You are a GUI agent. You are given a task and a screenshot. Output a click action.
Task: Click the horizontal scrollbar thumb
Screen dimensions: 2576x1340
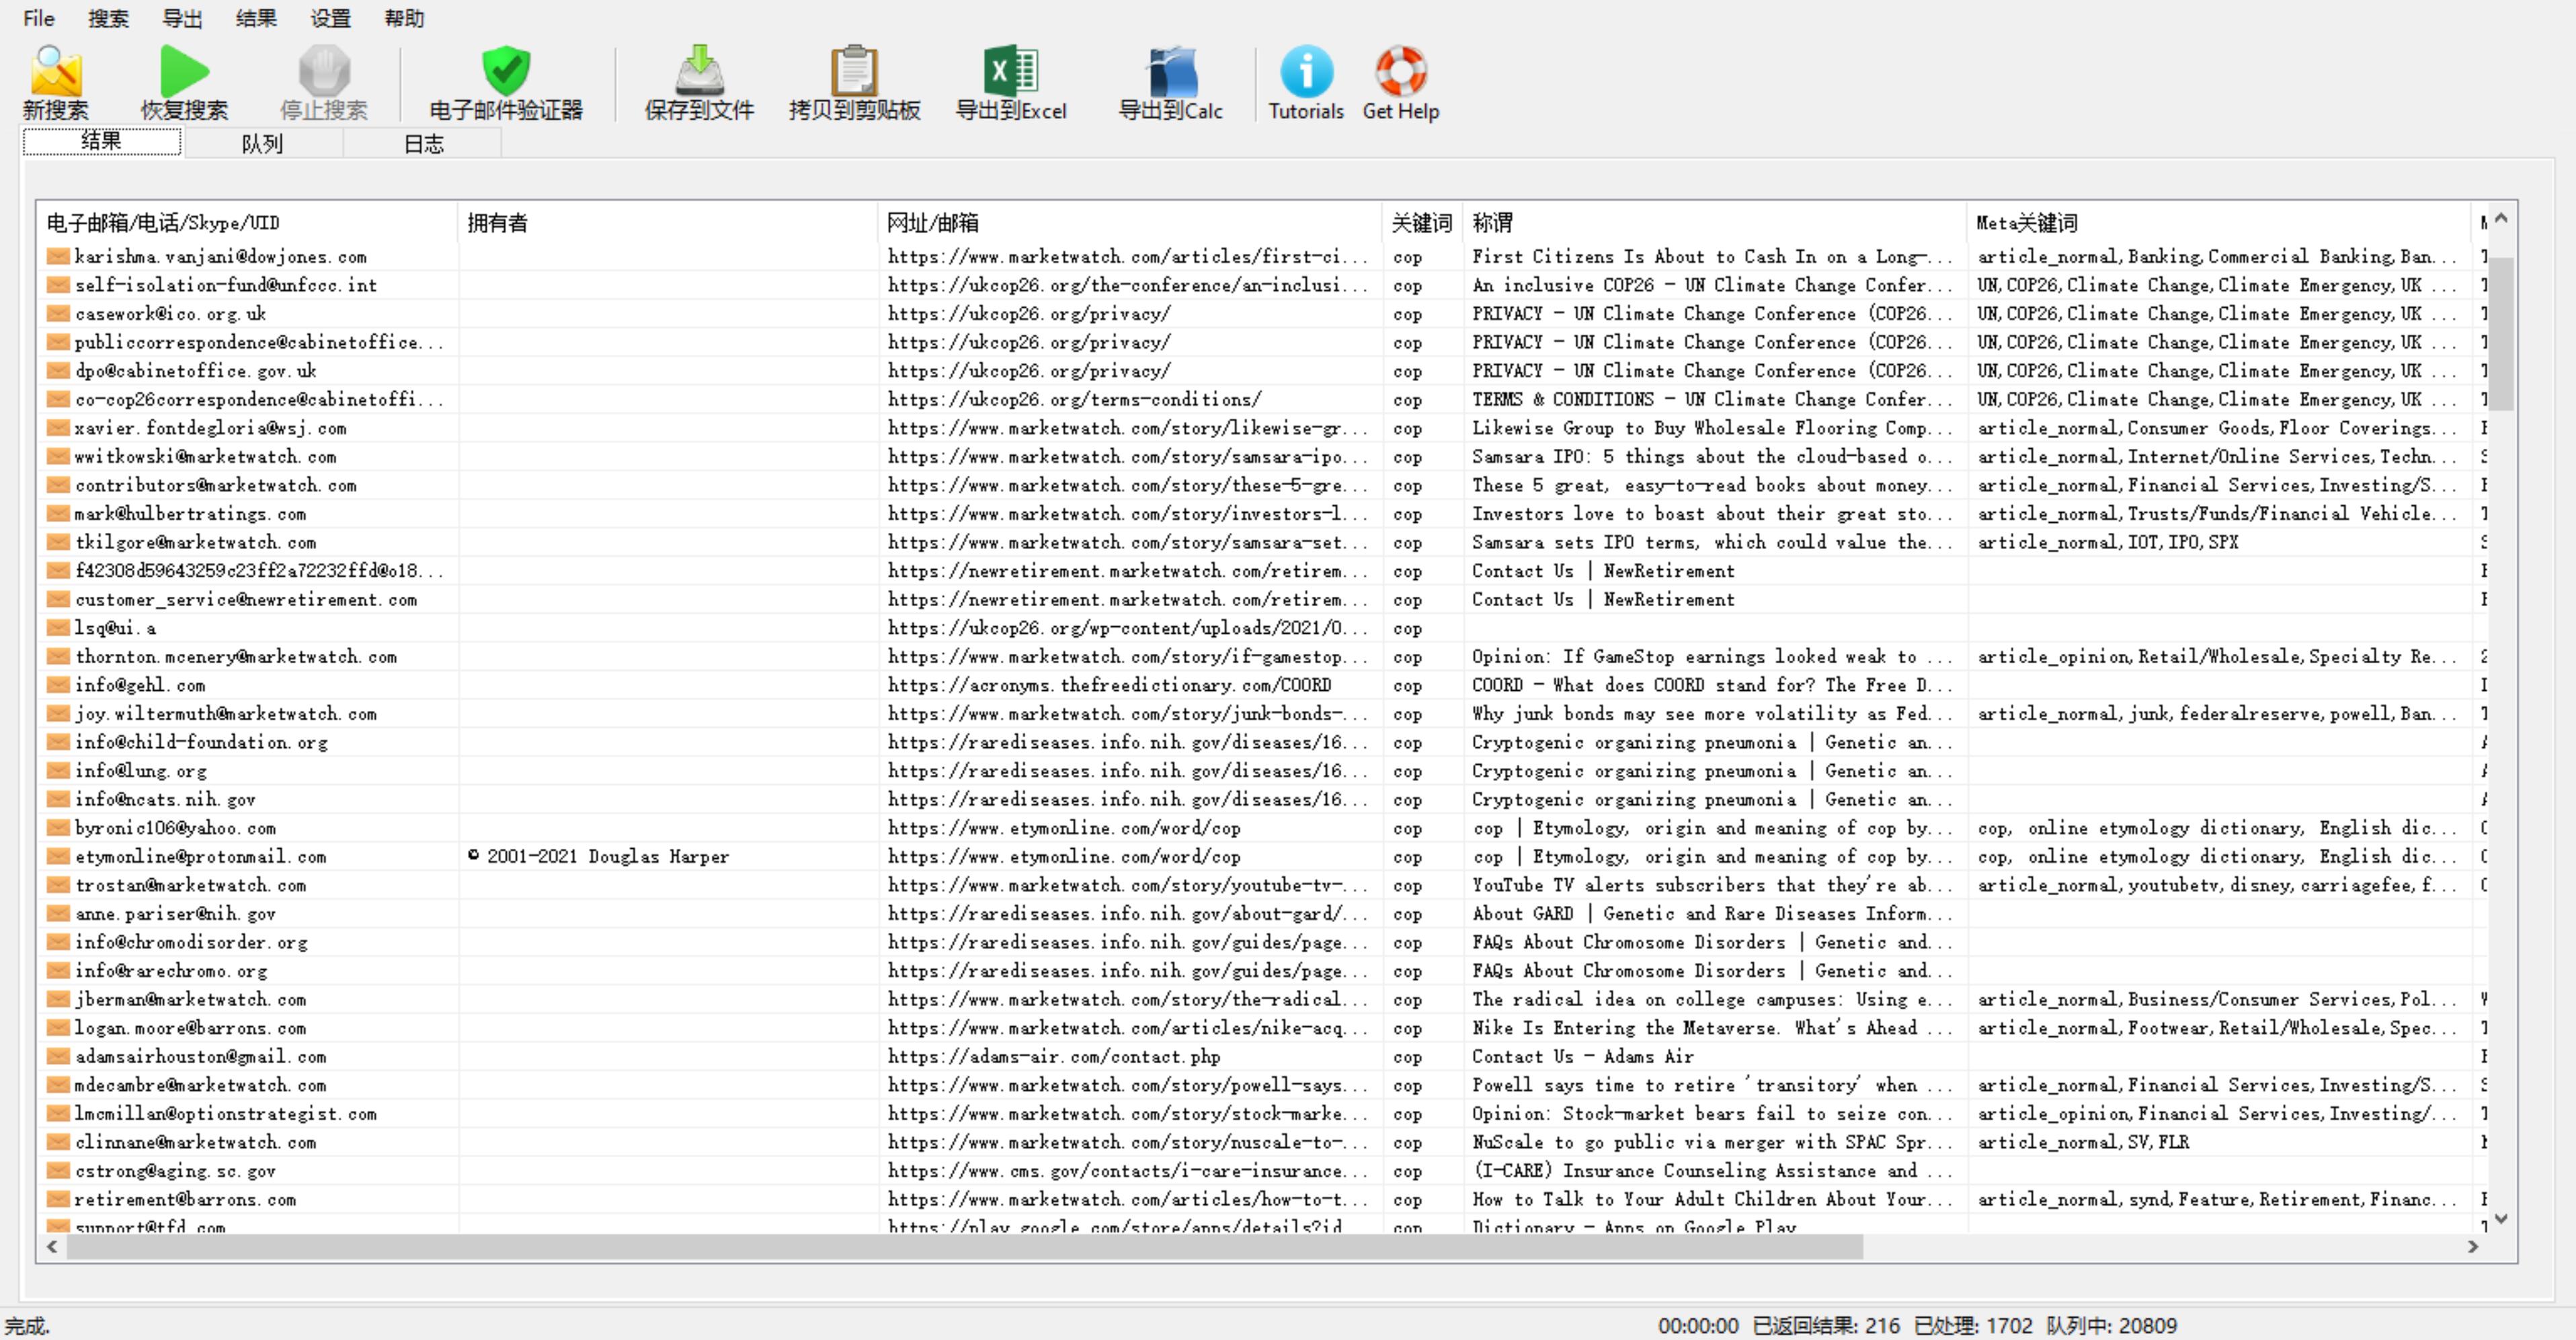point(965,1247)
